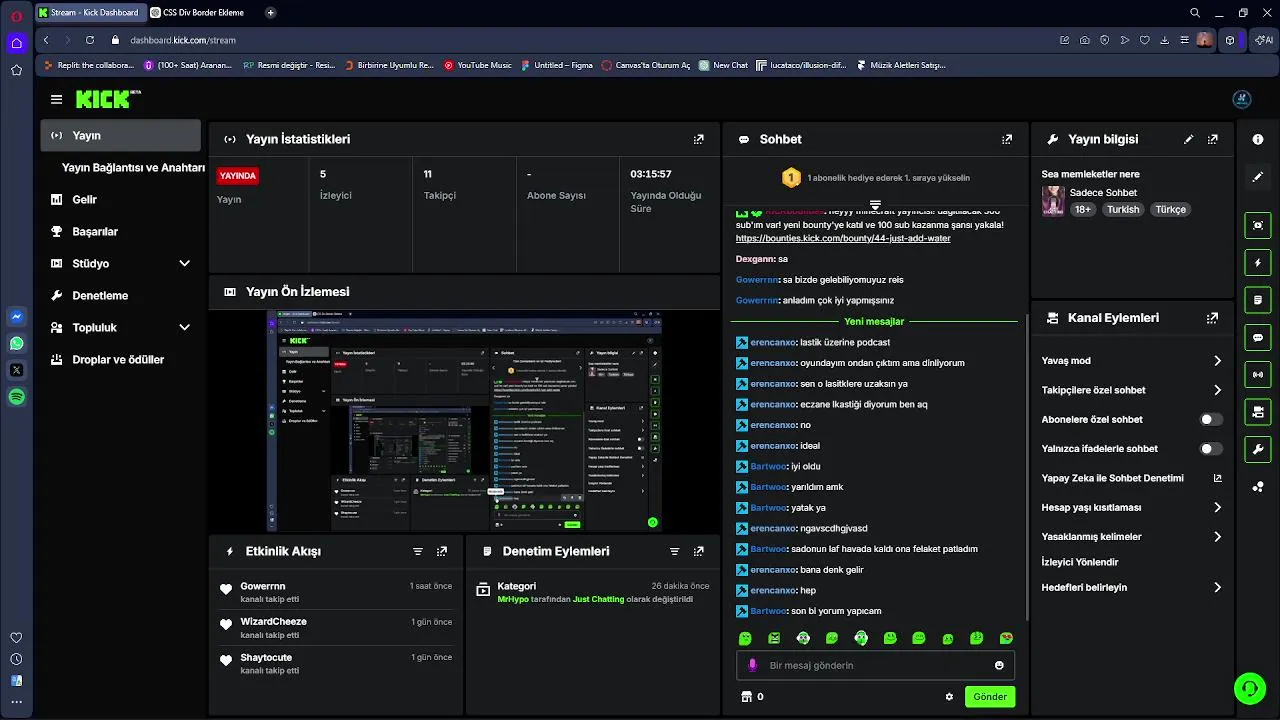Click İzleyici Yönlendir option
This screenshot has height=720, width=1280.
(1080, 562)
